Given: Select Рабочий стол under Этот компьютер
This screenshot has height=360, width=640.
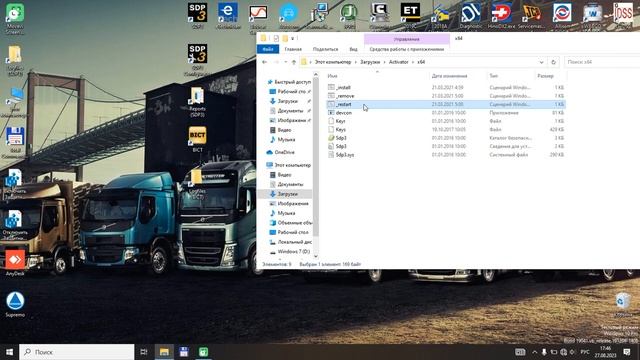Looking at the screenshot, I should click(x=289, y=232).
